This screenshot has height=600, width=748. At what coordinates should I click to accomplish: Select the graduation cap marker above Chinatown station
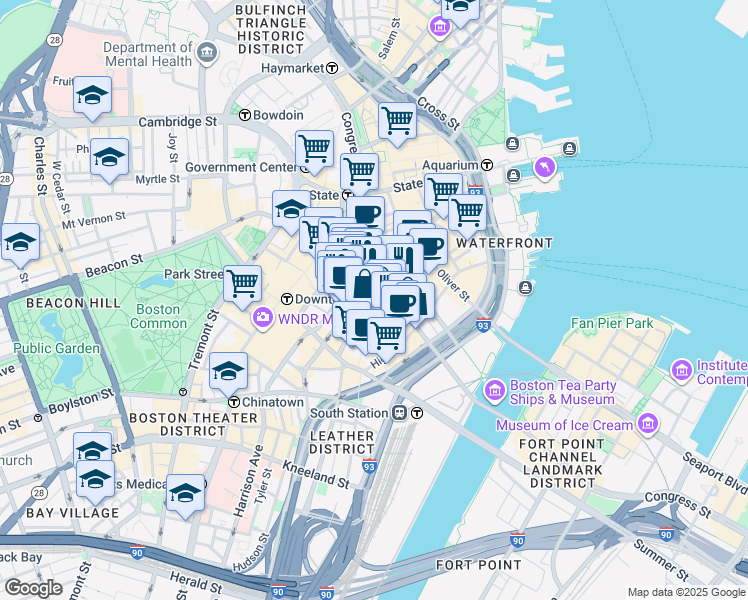[229, 370]
